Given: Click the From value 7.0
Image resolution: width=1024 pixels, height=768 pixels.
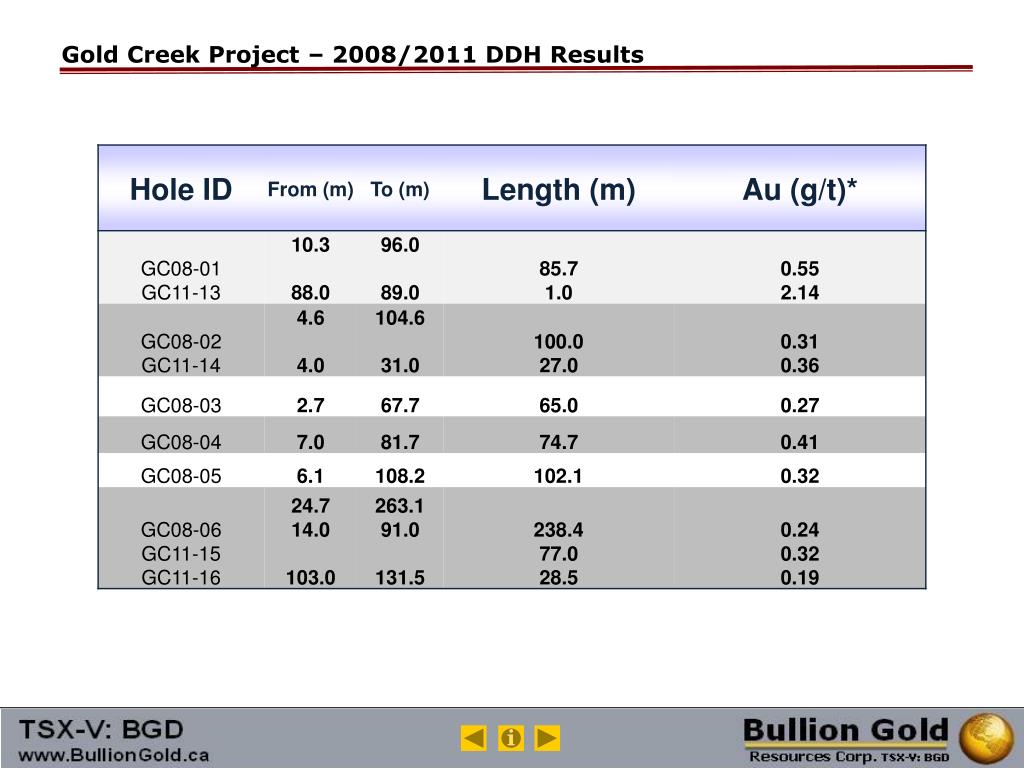Looking at the screenshot, I should pos(310,442).
